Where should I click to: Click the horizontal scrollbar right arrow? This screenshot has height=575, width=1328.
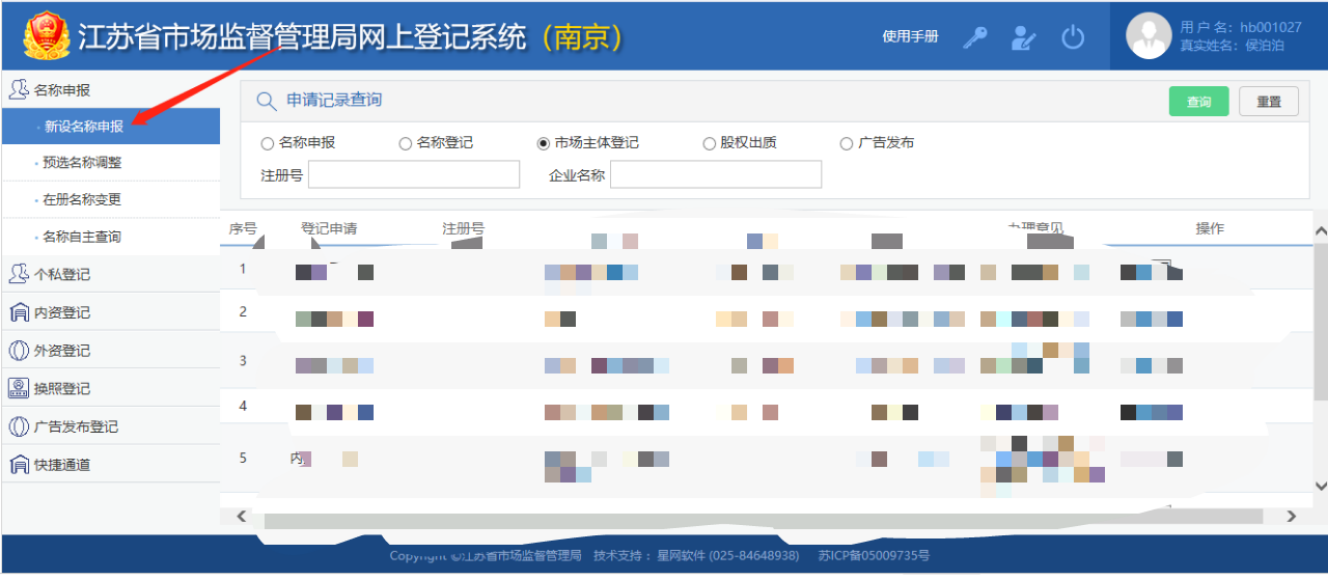1291,516
